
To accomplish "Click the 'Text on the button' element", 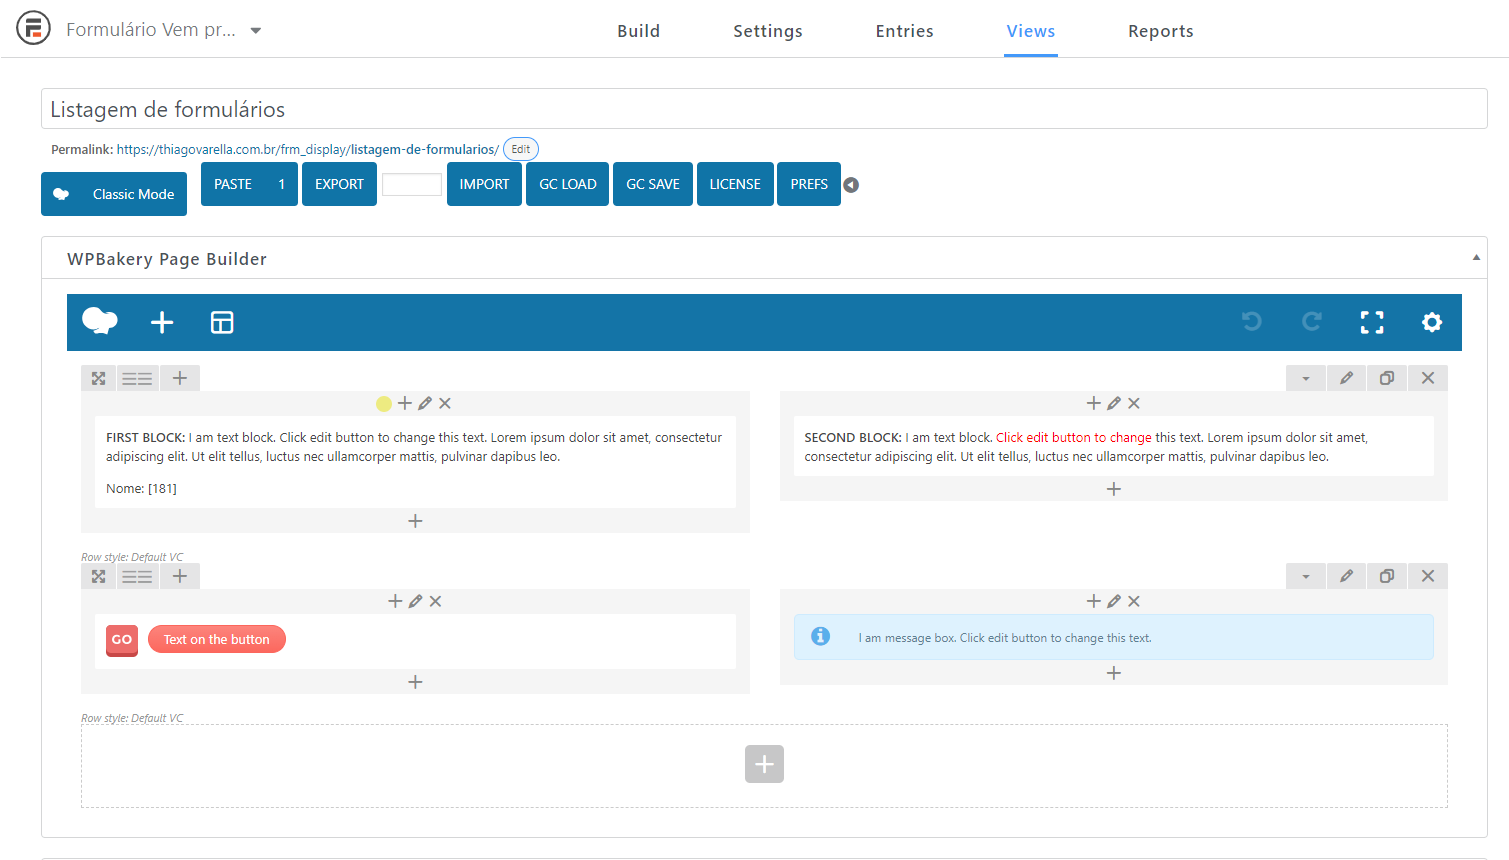I will [217, 639].
